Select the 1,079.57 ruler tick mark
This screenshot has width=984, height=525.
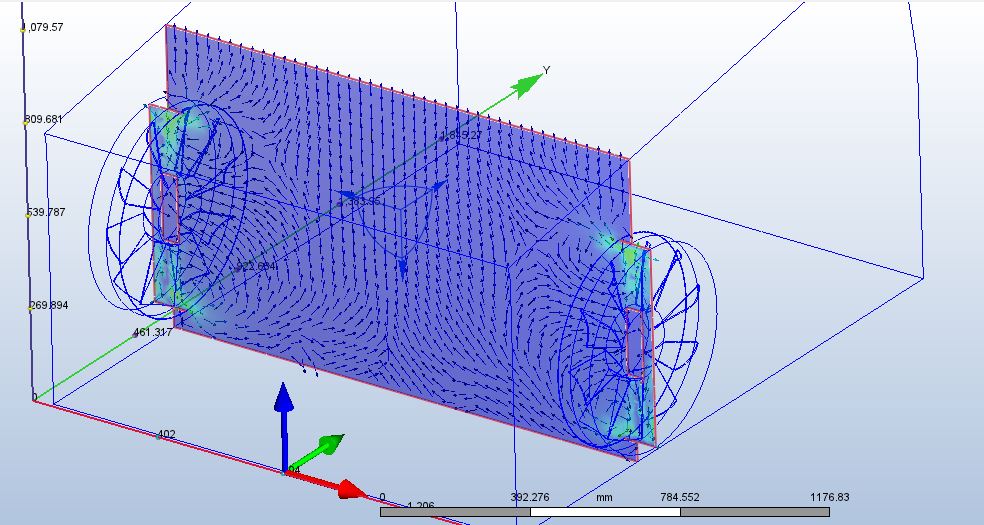tap(23, 28)
